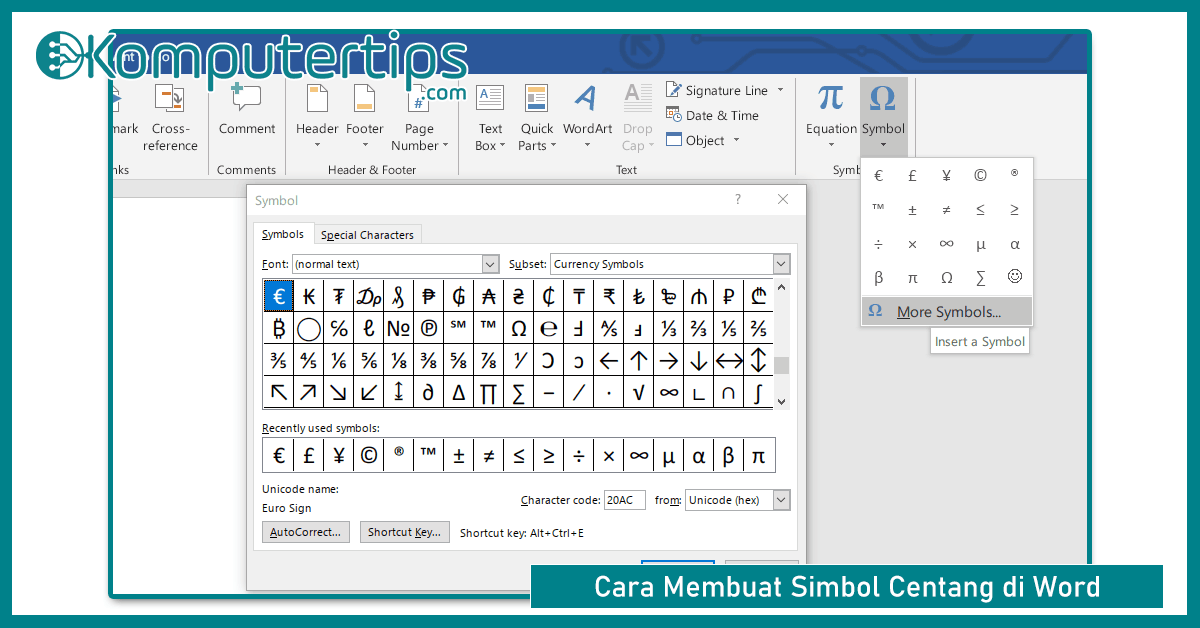The width and height of the screenshot is (1200, 628).
Task: Insert Omega from Symbol dropdown
Action: pos(946,278)
